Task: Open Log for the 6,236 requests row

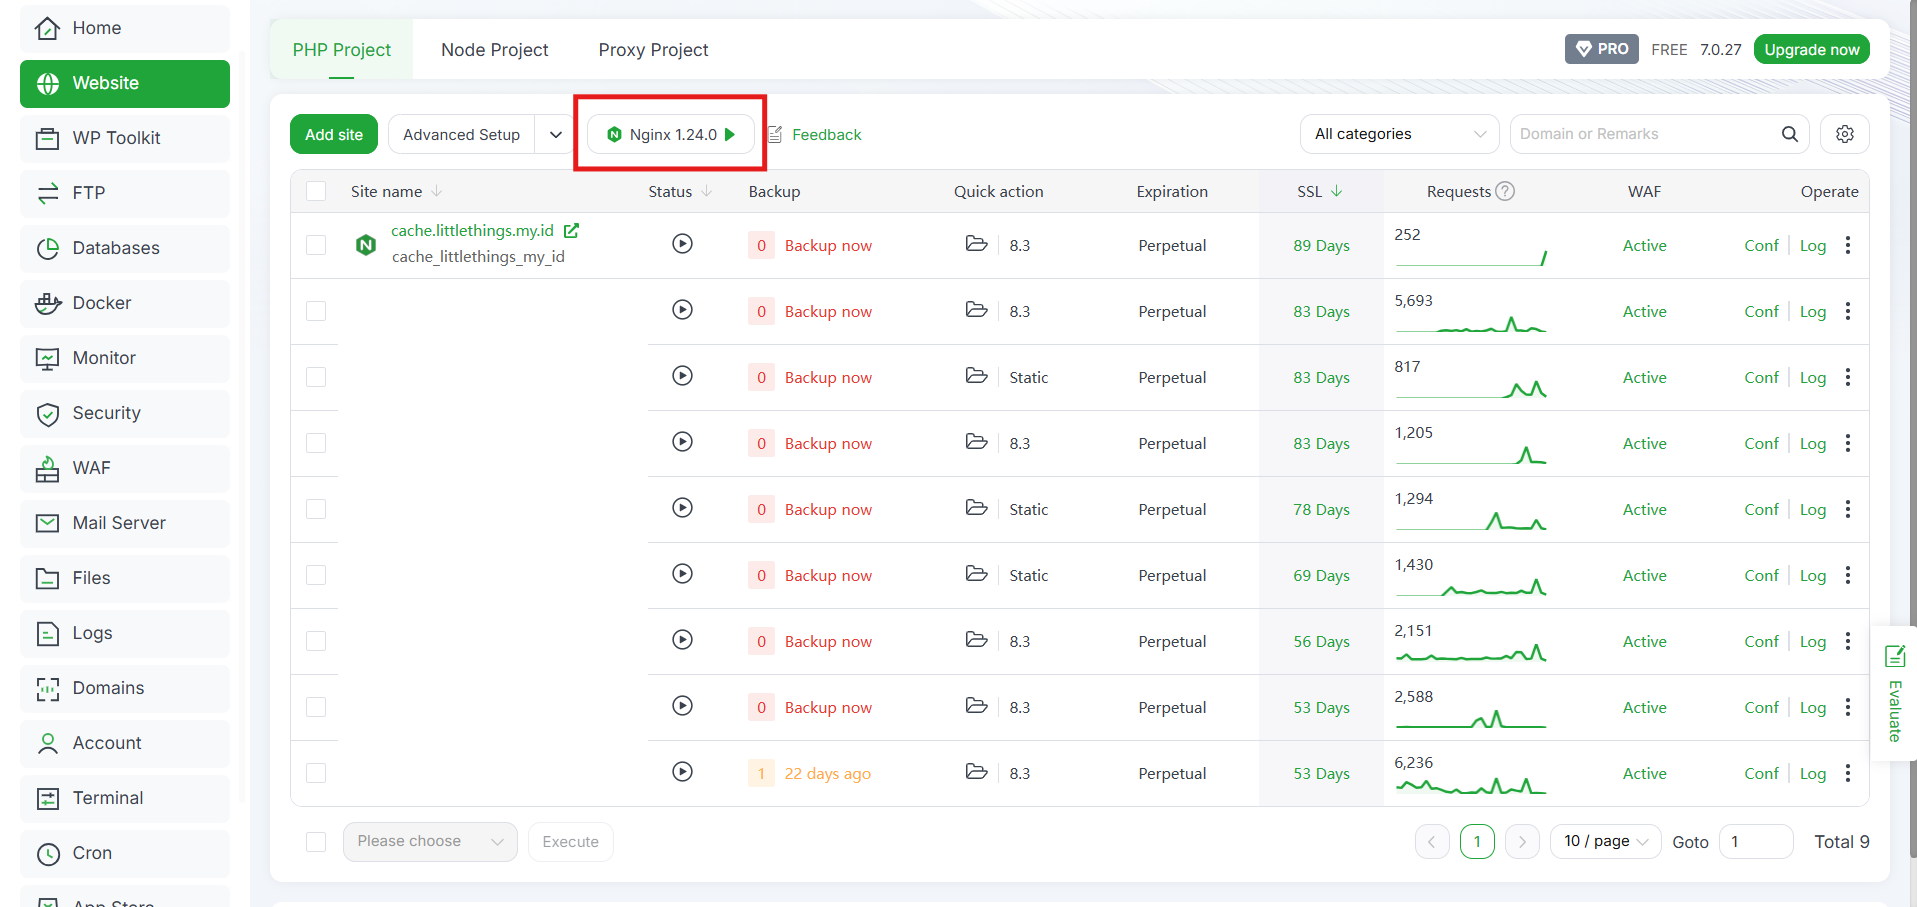Action: (x=1813, y=773)
